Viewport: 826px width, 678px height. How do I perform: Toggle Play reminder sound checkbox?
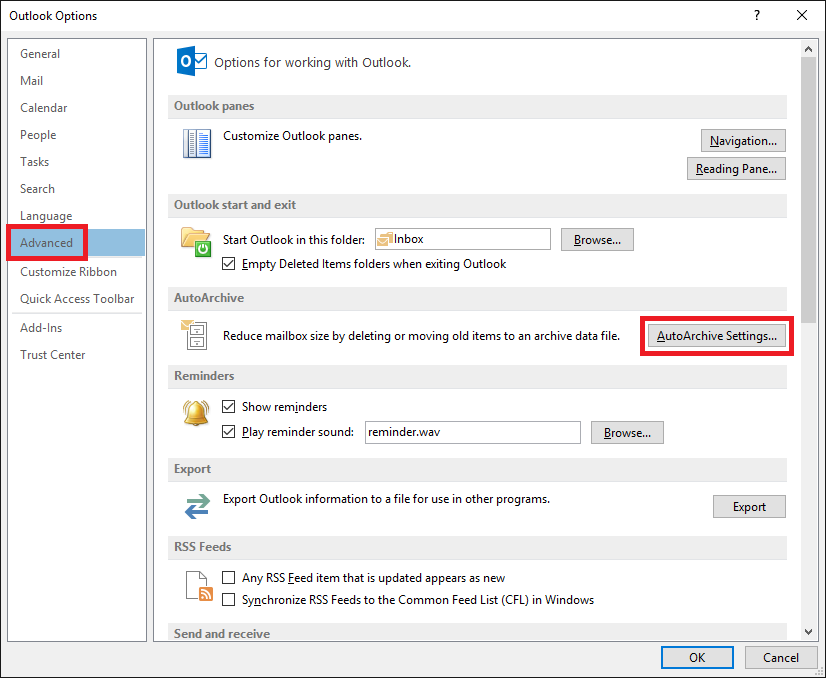[228, 432]
